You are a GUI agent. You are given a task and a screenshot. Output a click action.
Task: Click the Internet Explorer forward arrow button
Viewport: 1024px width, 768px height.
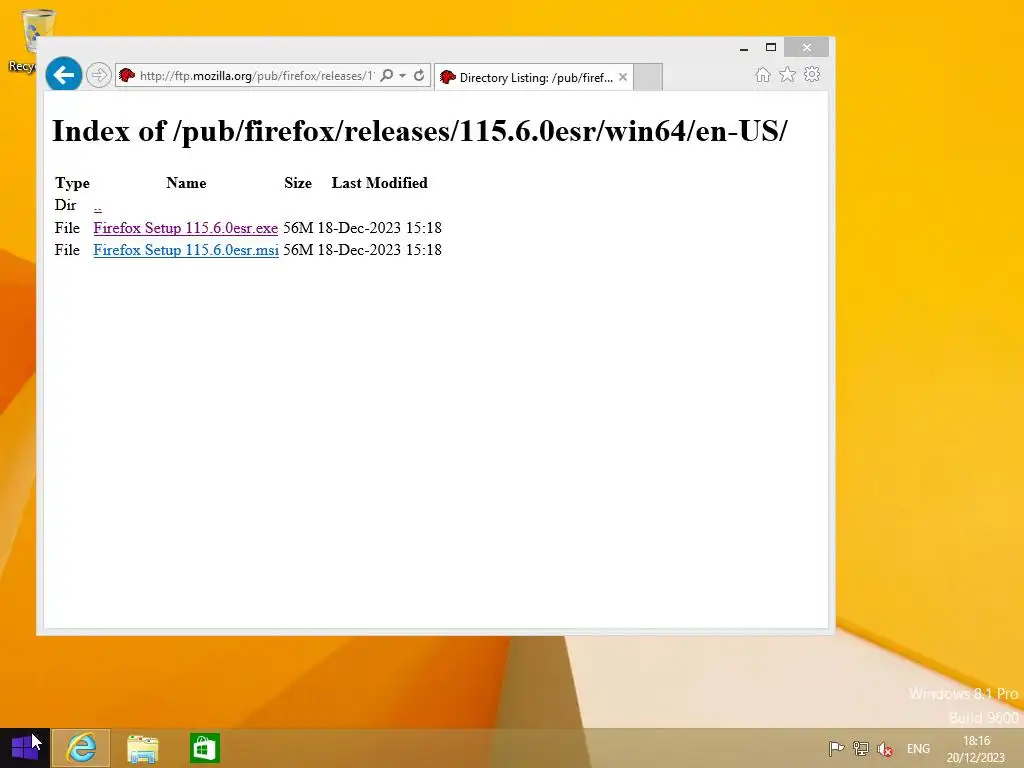point(99,75)
